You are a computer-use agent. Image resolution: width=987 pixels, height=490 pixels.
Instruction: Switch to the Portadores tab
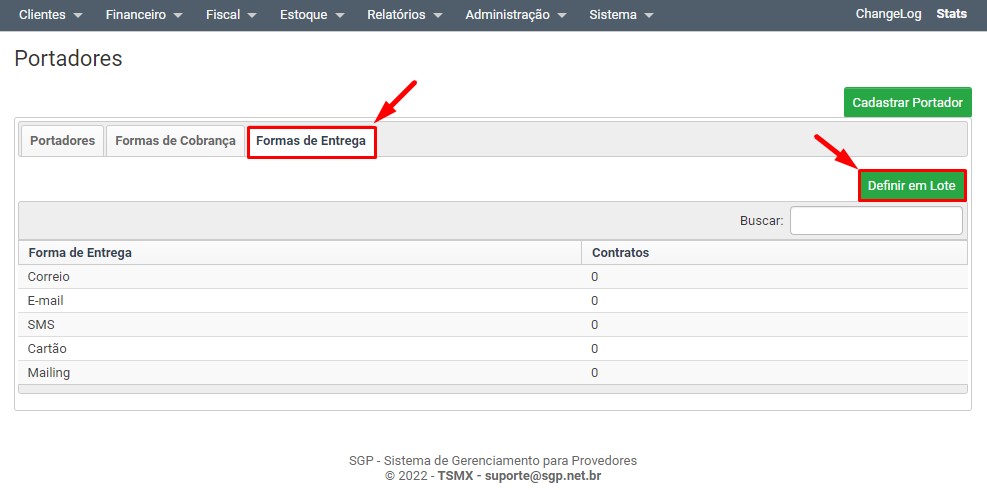click(62, 141)
